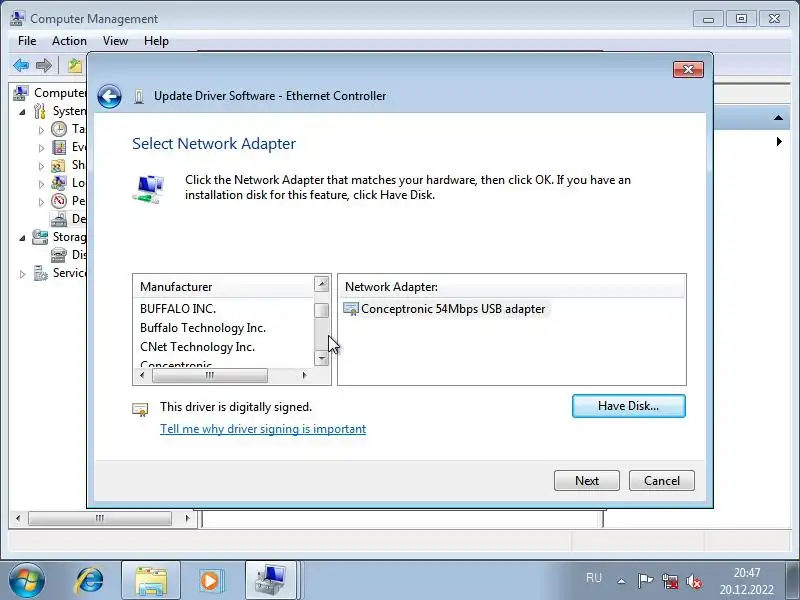Select CNet Technology Inc. manufacturer
The height and width of the screenshot is (600, 800).
coord(197,347)
